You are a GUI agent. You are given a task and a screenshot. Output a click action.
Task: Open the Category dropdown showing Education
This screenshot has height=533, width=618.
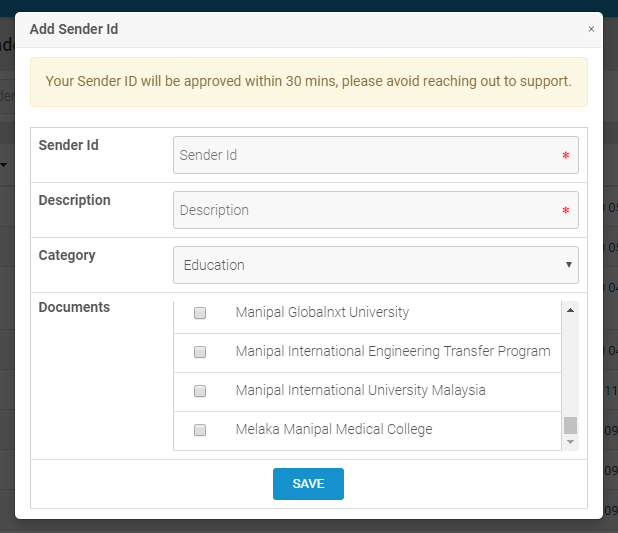(x=375, y=265)
